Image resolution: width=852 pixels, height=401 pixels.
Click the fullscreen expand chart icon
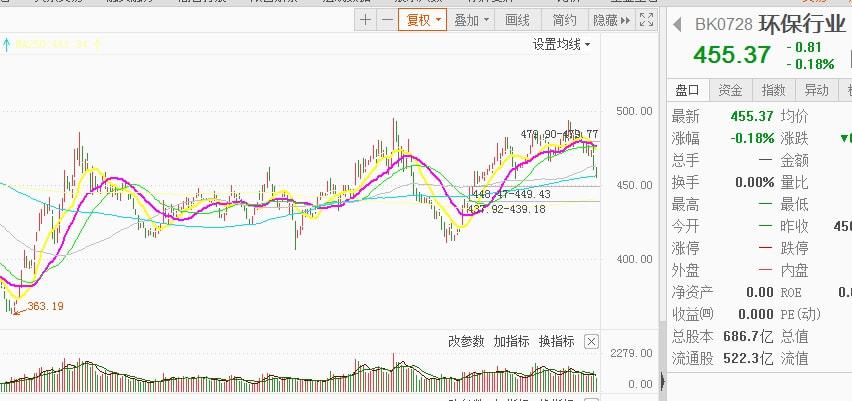click(x=646, y=19)
